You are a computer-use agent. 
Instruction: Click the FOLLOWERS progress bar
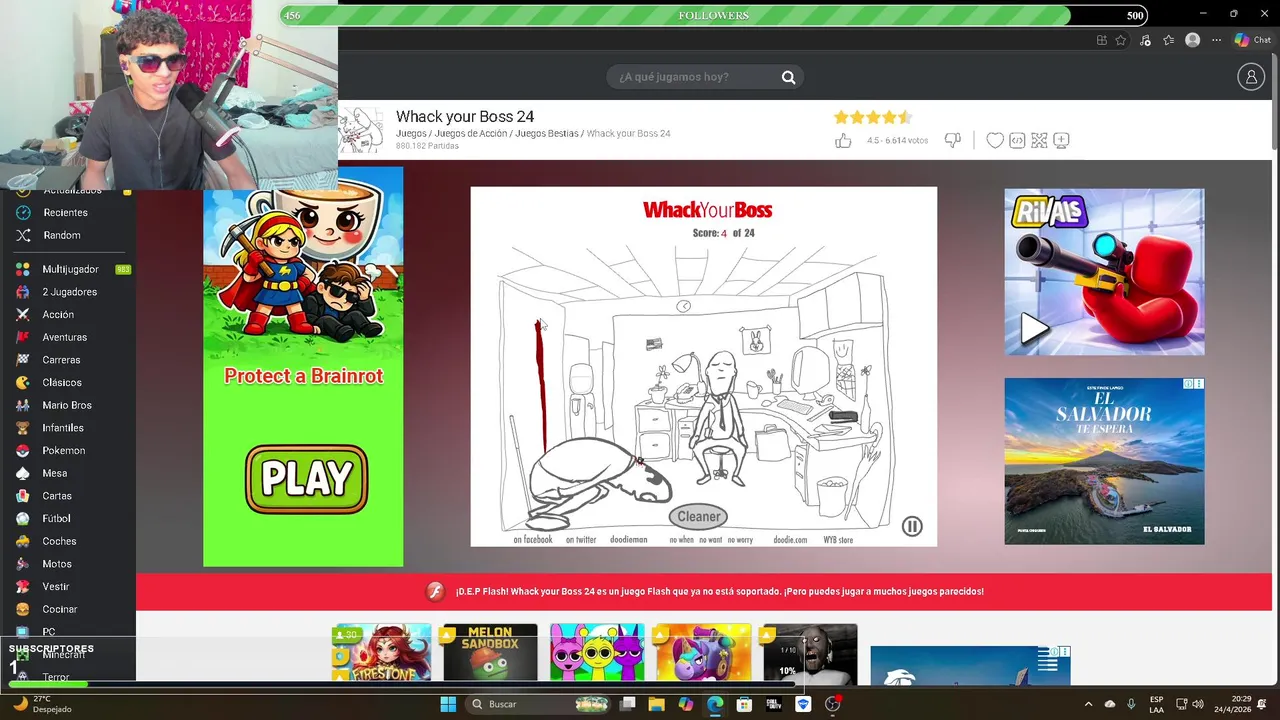click(x=713, y=15)
